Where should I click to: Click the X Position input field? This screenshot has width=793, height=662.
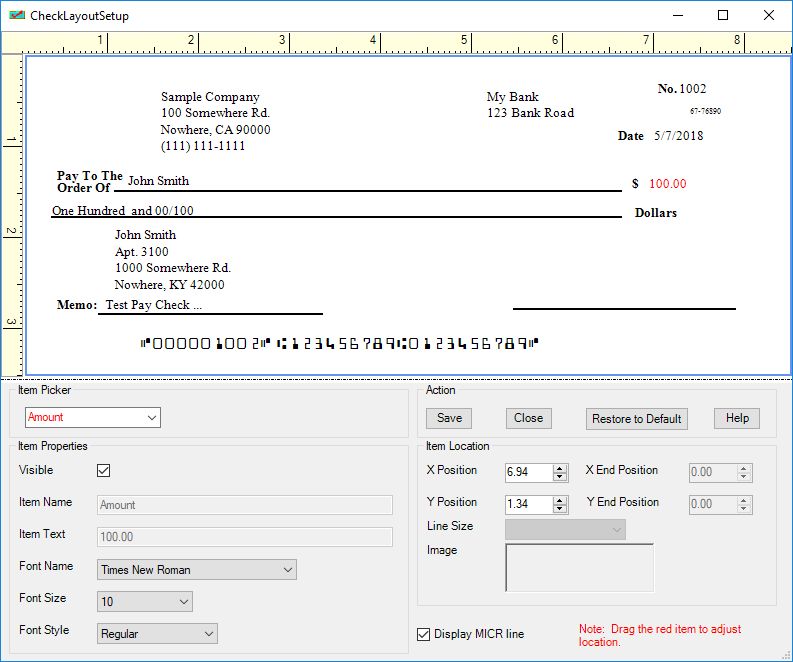pyautogui.click(x=528, y=472)
